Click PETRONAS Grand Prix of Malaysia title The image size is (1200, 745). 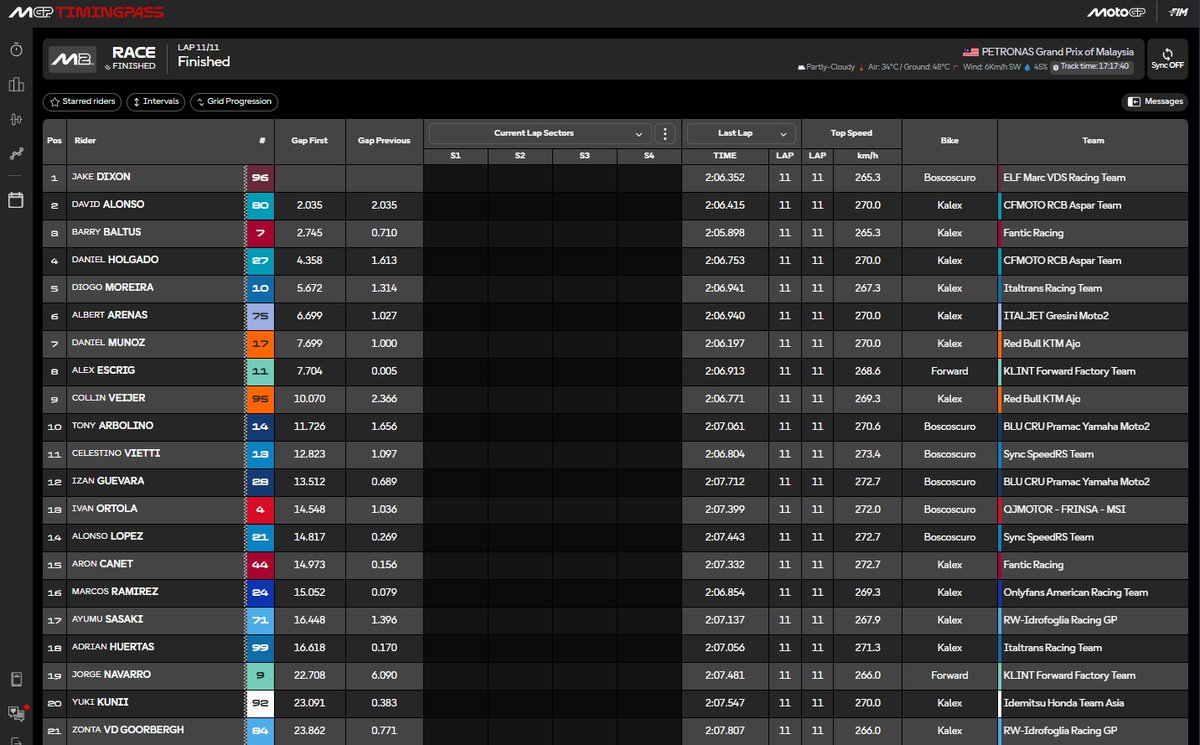[x=1057, y=52]
